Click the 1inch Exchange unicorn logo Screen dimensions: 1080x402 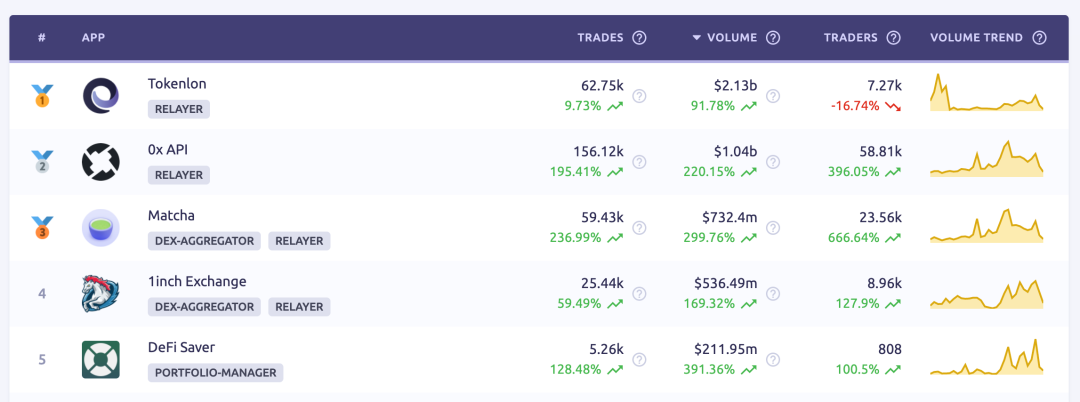[x=100, y=294]
